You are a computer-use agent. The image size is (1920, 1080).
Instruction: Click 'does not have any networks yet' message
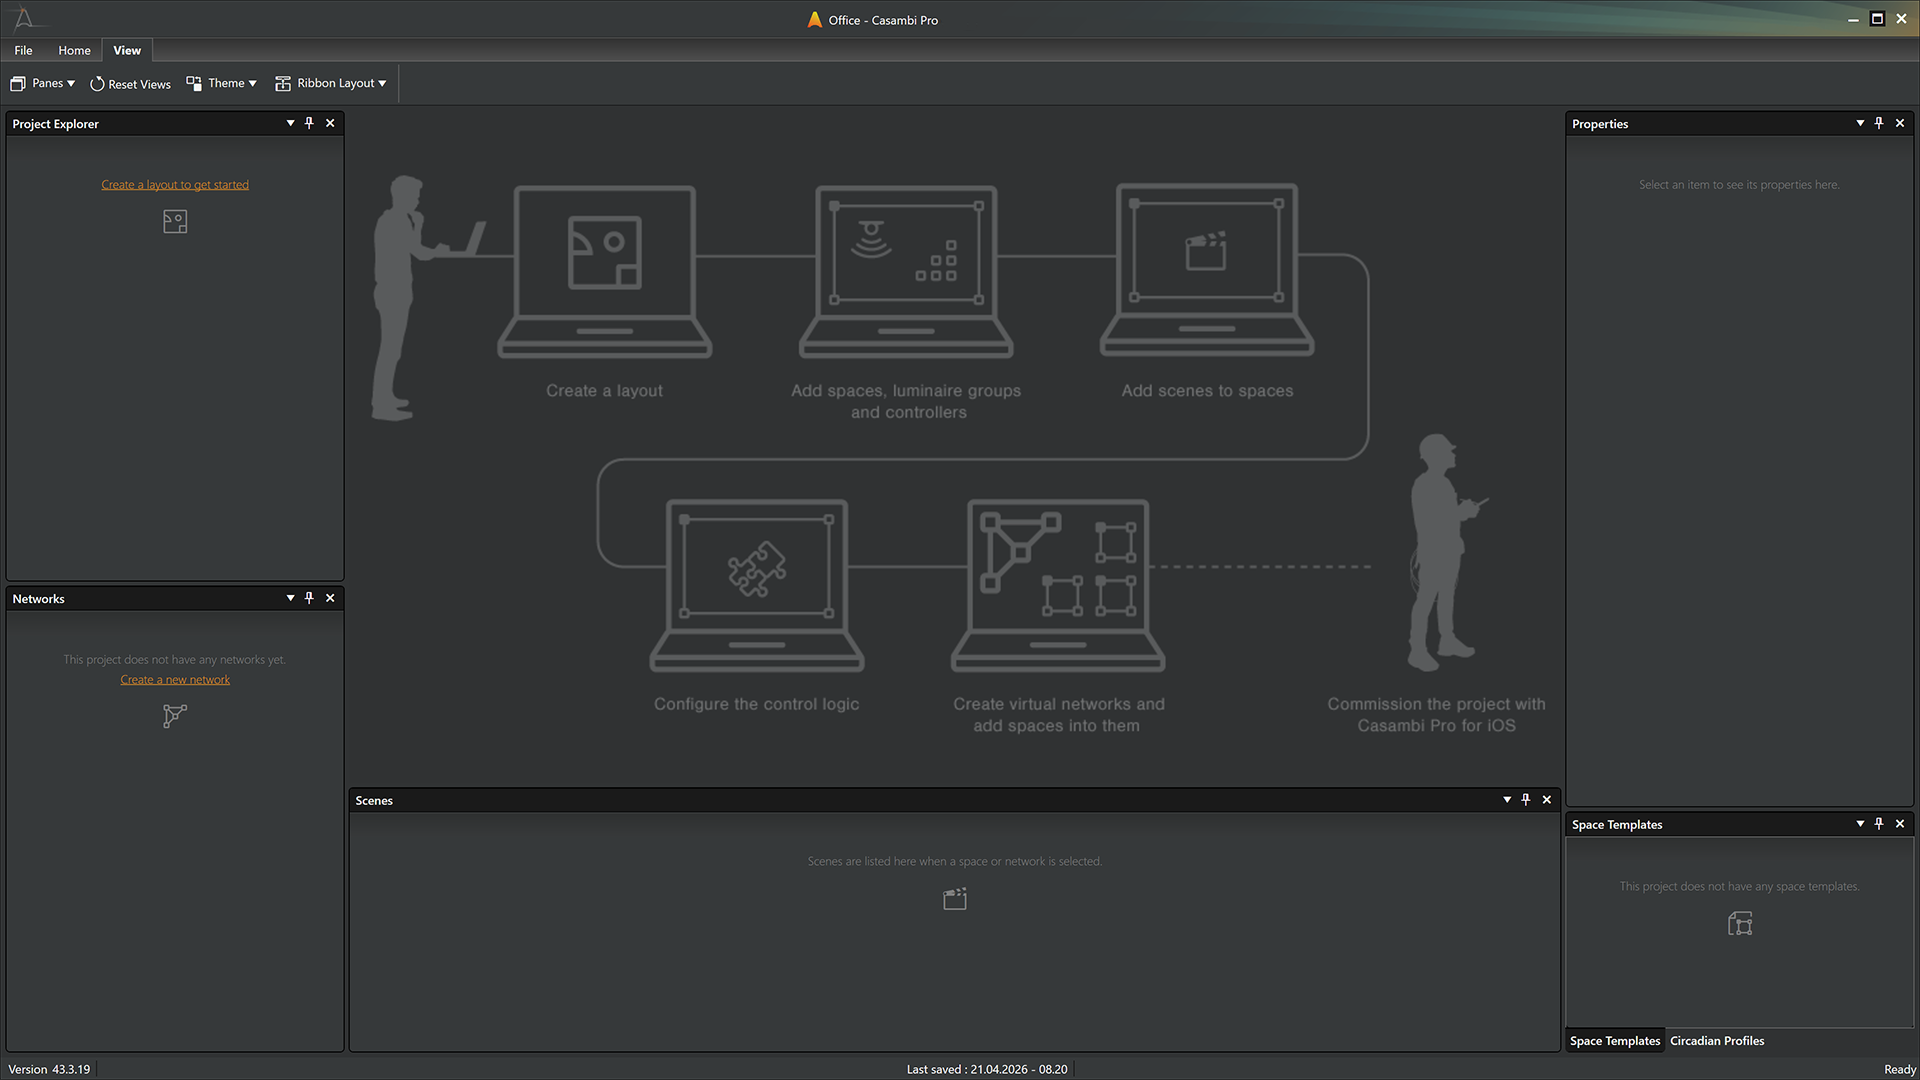coord(175,660)
